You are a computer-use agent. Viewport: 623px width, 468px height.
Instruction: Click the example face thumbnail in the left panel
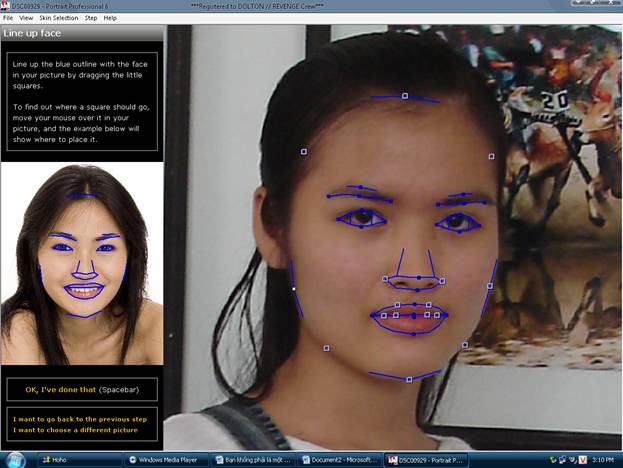pos(82,265)
